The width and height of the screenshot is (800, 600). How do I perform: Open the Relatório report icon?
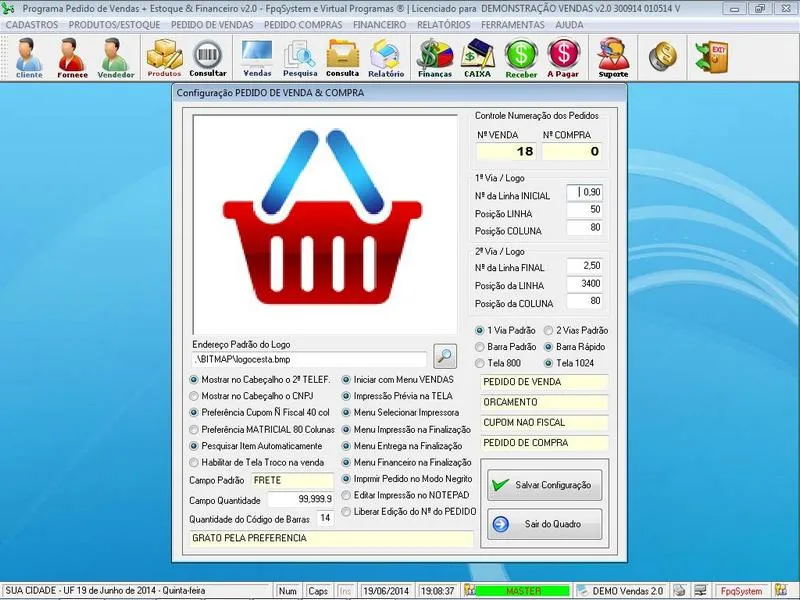[385, 58]
